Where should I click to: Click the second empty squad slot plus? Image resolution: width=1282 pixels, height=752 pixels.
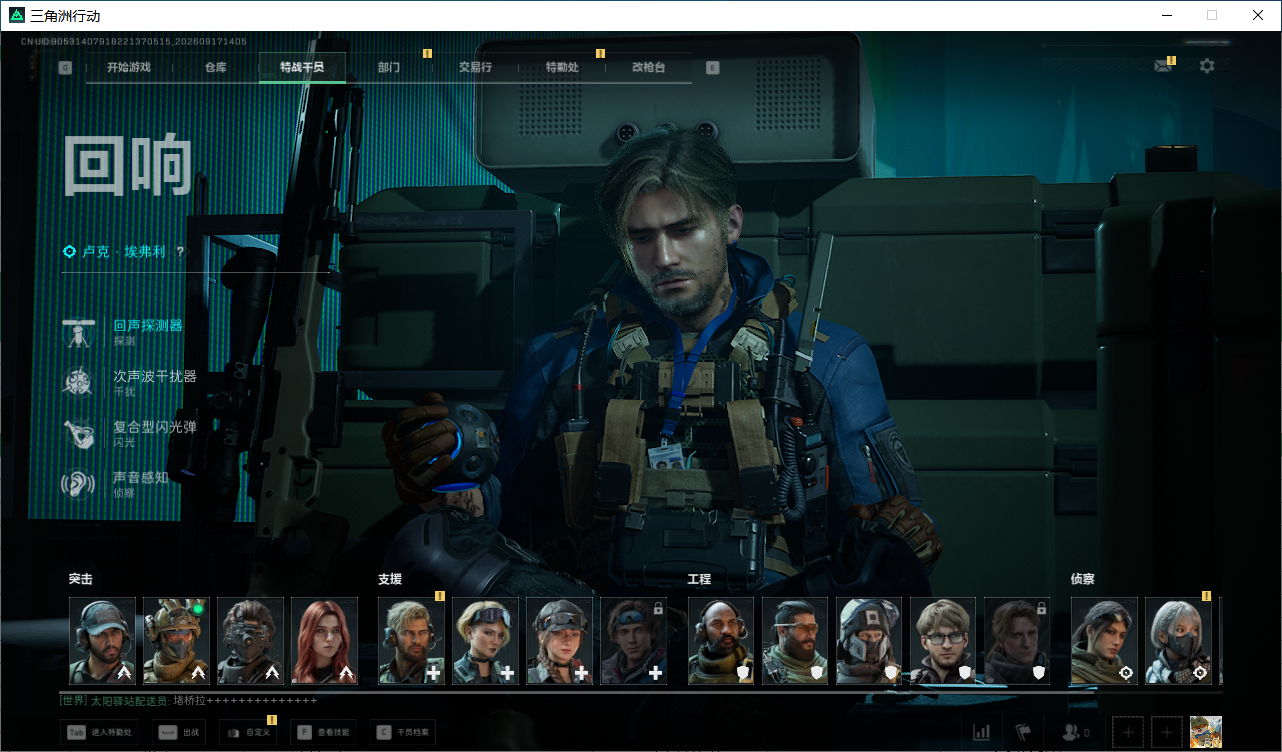[x=1167, y=733]
